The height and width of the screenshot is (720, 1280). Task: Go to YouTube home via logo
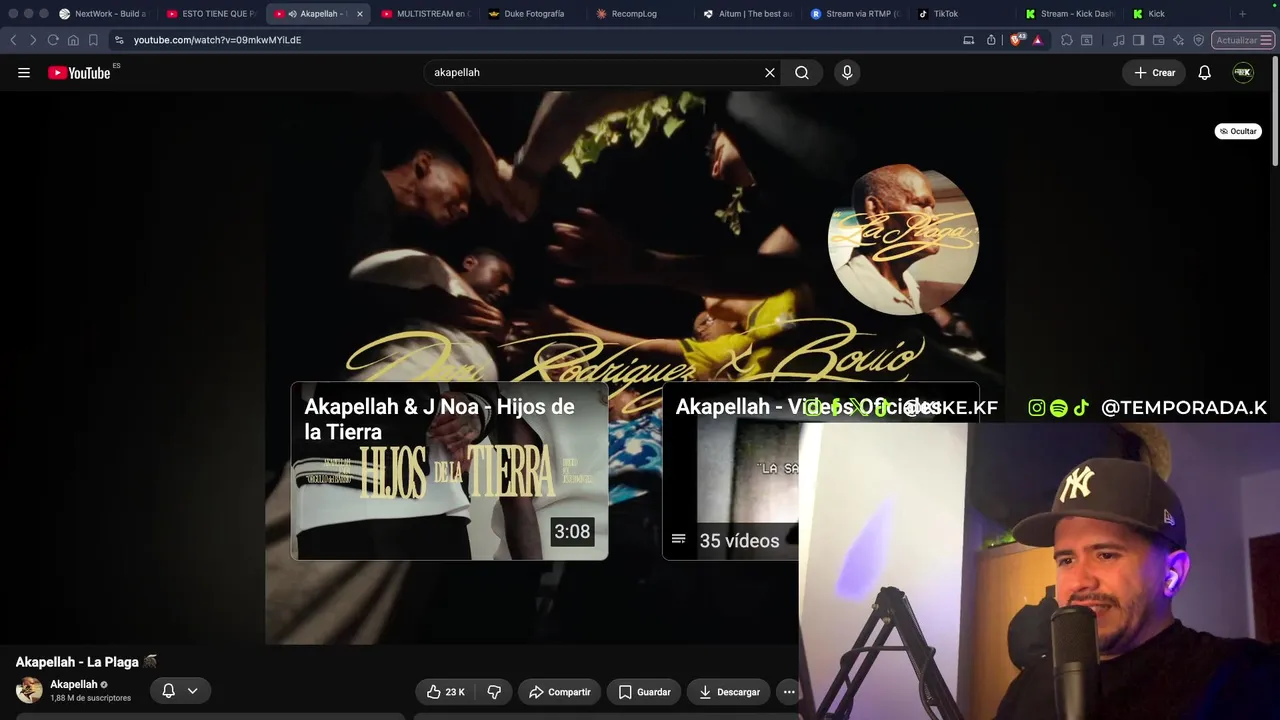tap(79, 73)
